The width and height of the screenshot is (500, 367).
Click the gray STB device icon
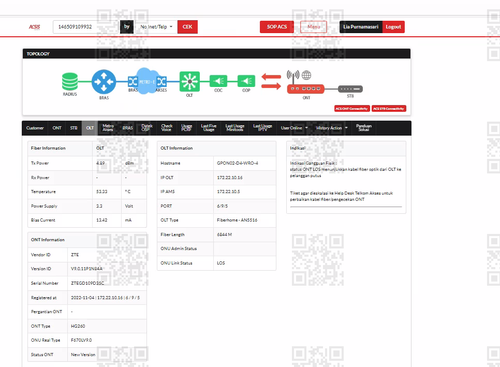click(x=350, y=89)
